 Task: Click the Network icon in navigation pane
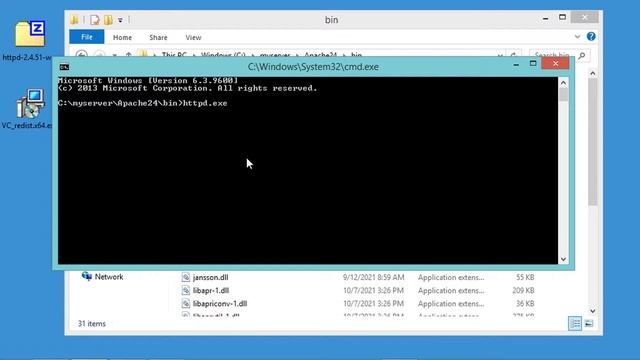point(87,276)
